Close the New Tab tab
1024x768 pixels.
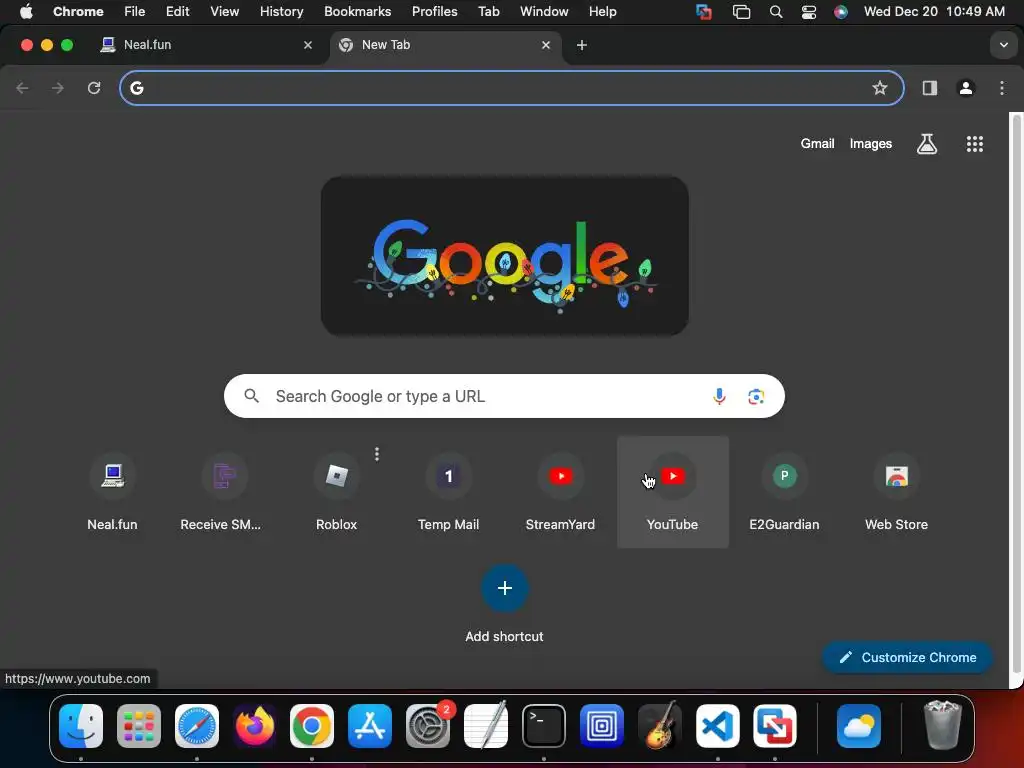click(546, 45)
